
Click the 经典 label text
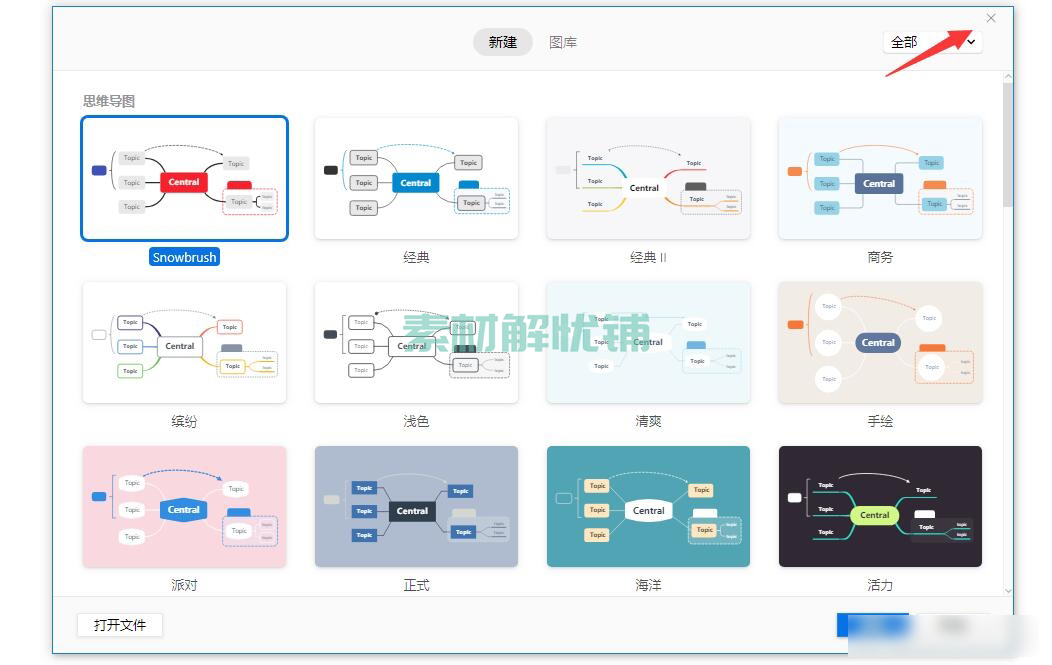[416, 257]
